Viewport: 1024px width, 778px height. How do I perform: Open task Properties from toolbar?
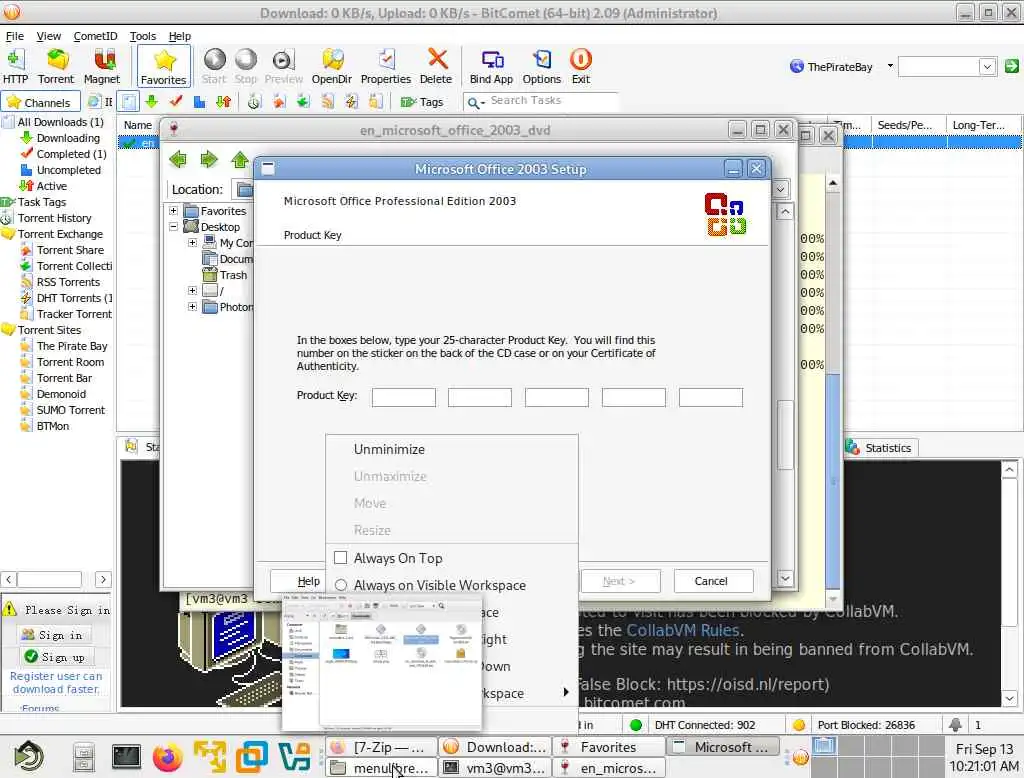click(386, 66)
